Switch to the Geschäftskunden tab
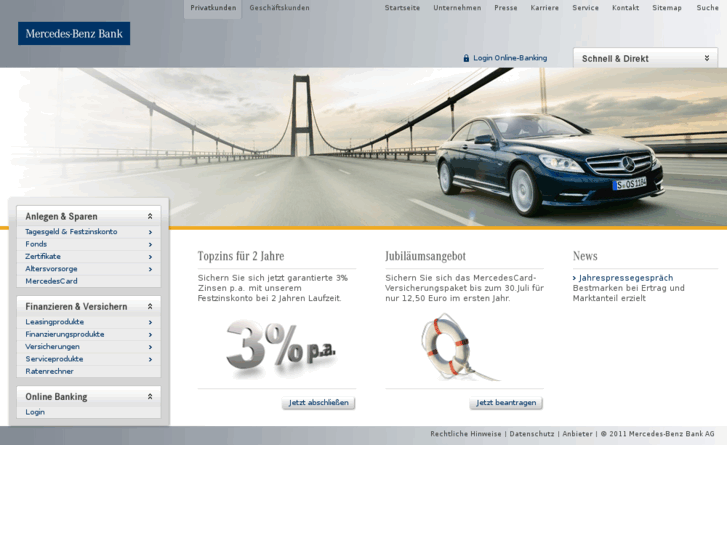Viewport: 727px width, 545px height. [279, 8]
